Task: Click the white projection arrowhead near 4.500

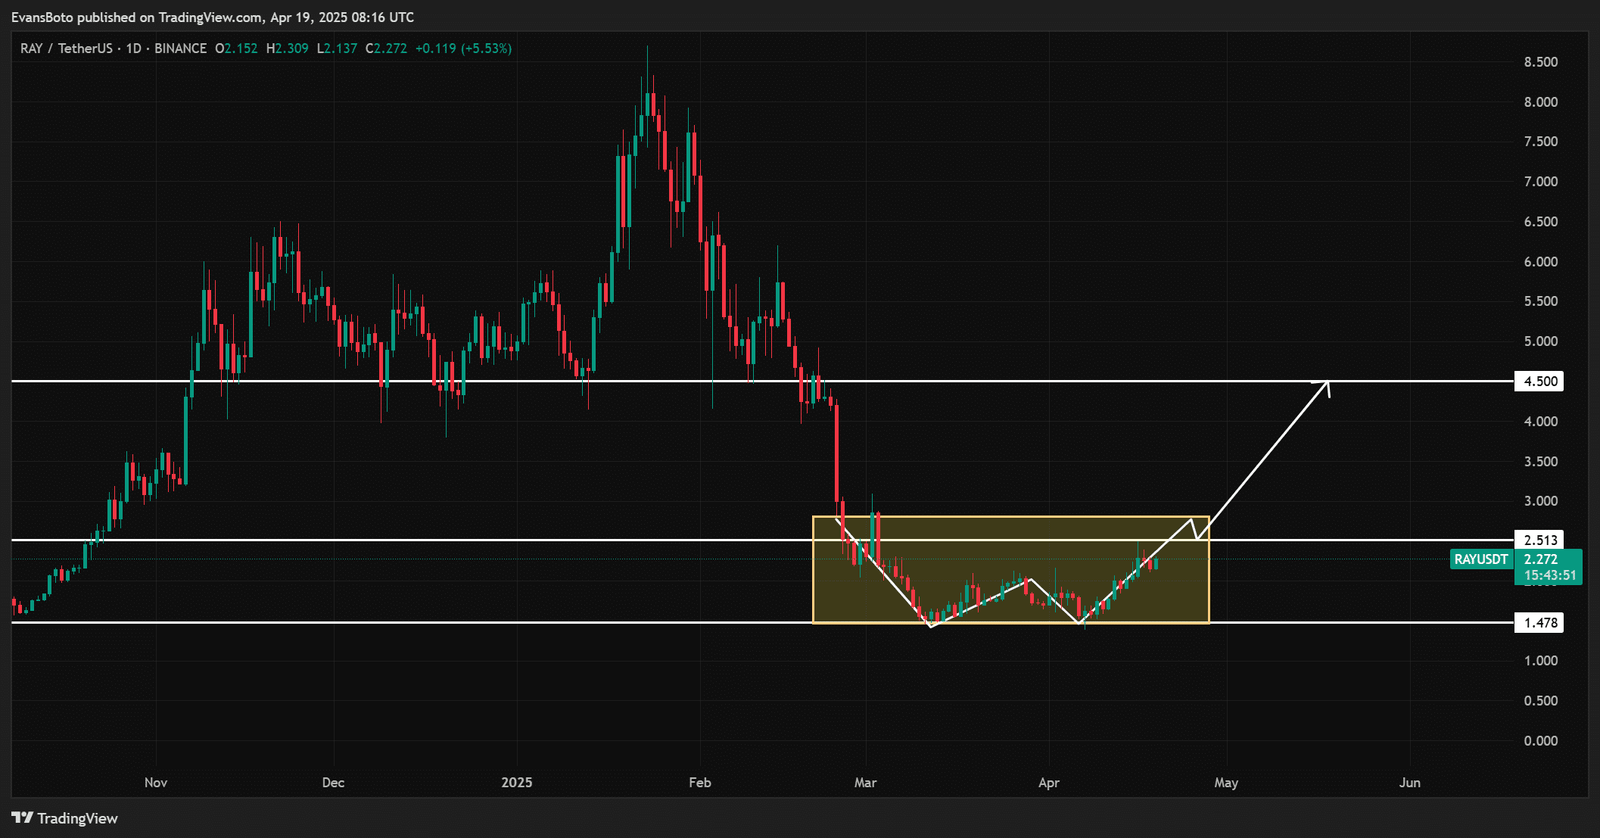Action: [x=1325, y=385]
